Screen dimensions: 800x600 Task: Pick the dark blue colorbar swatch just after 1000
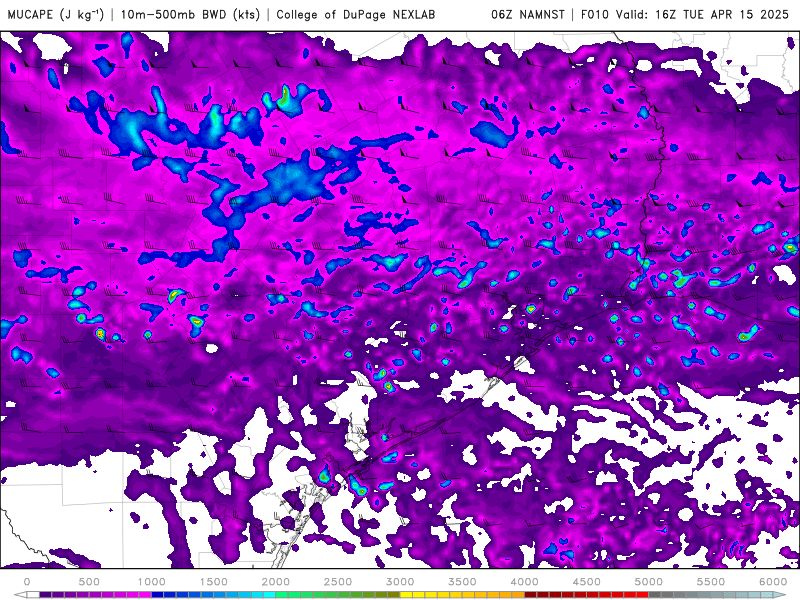(x=158, y=595)
